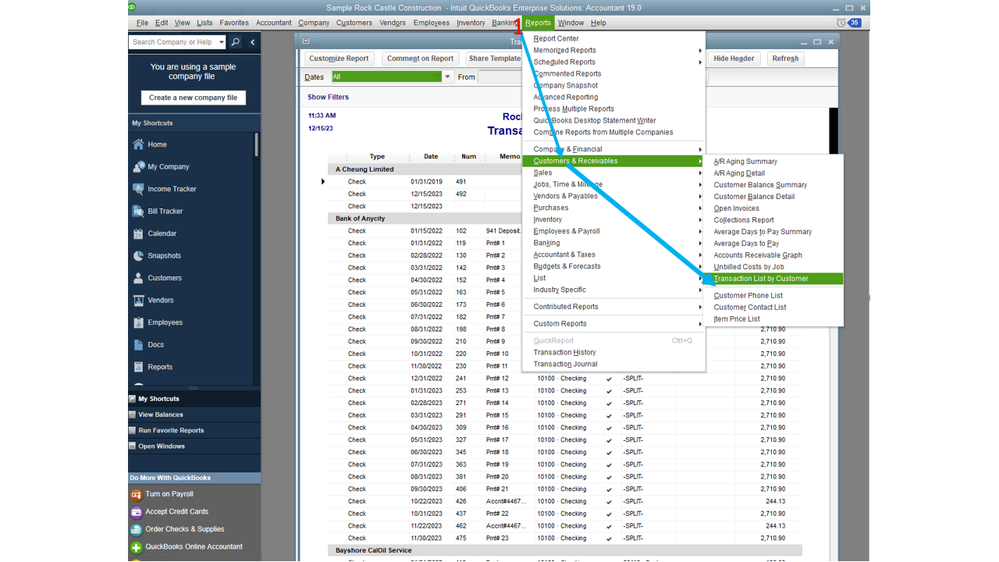Open the Customers shortcut icon
Image resolution: width=999 pixels, height=562 pixels.
pyautogui.click(x=138, y=278)
